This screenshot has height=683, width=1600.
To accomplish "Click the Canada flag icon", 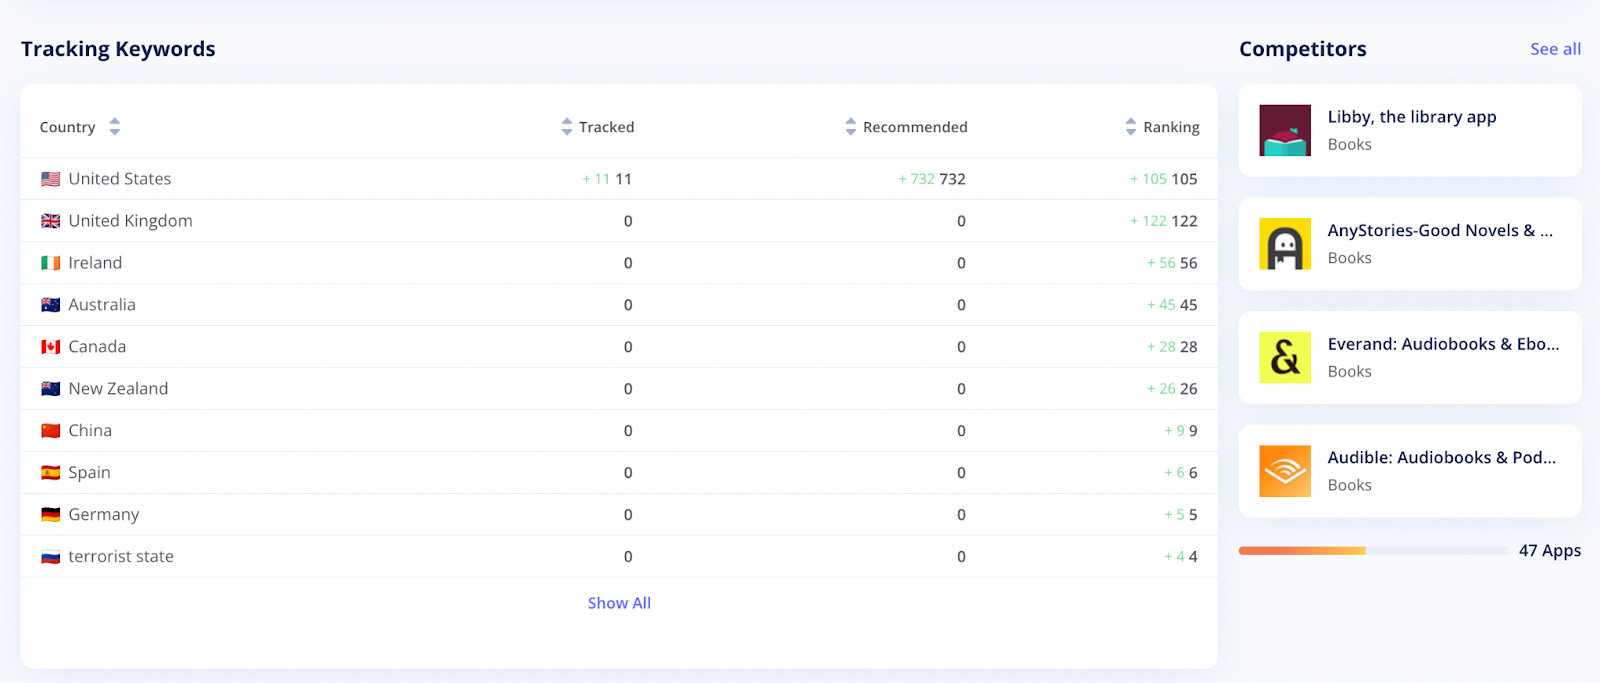I will (x=51, y=347).
